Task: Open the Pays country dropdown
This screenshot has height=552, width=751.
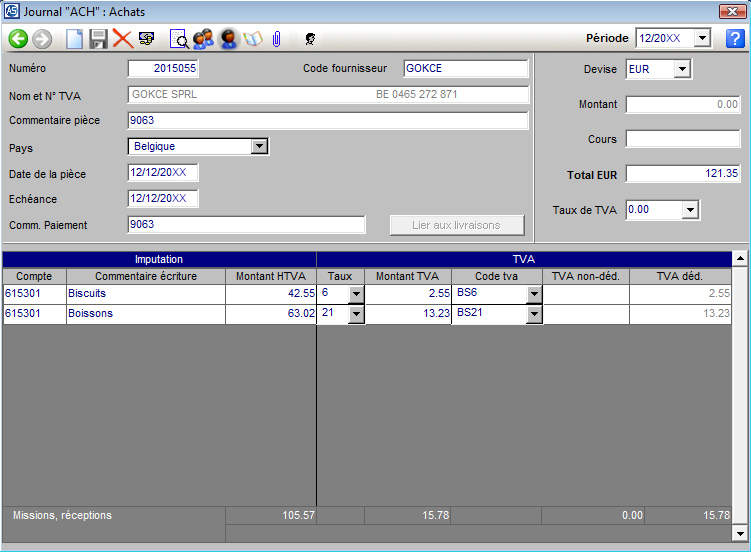Action: [259, 146]
